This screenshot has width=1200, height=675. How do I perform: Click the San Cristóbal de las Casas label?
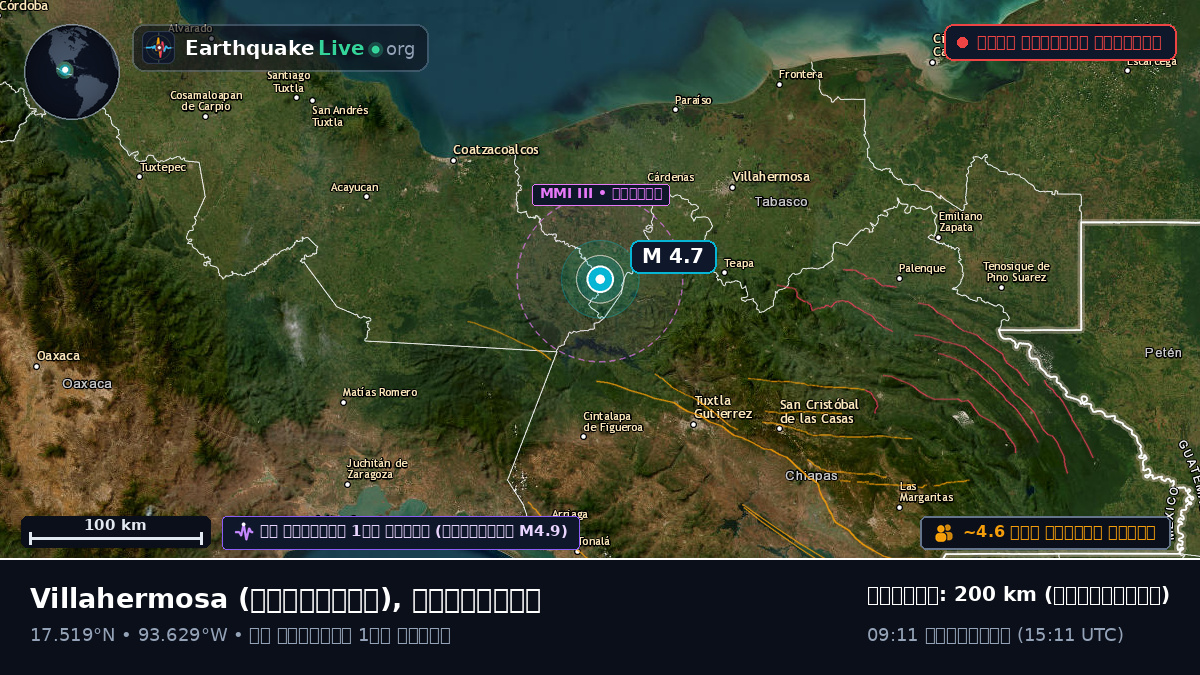pos(819,411)
